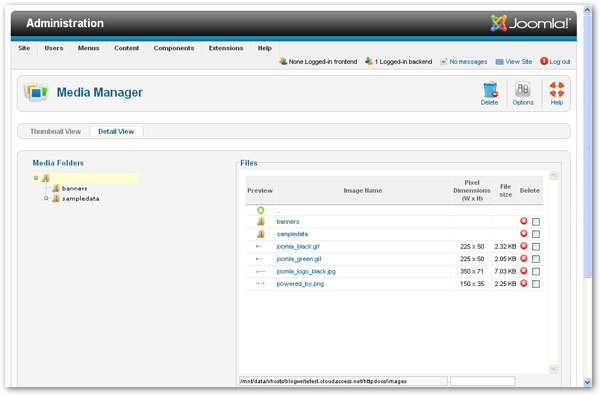Image resolution: width=600 pixels, height=395 pixels.
Task: Open the Menus menu
Action: tap(88, 48)
